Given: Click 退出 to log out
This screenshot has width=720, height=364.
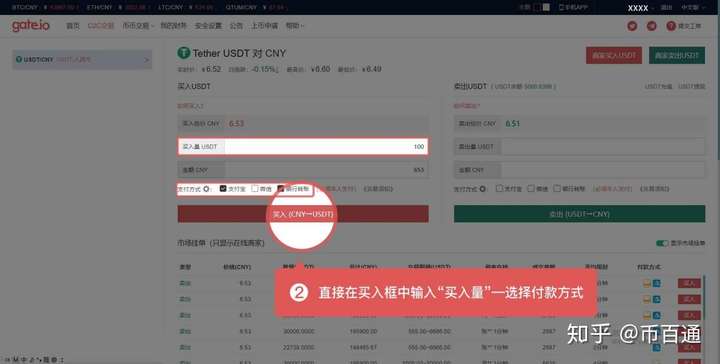Looking at the screenshot, I should (x=666, y=7).
